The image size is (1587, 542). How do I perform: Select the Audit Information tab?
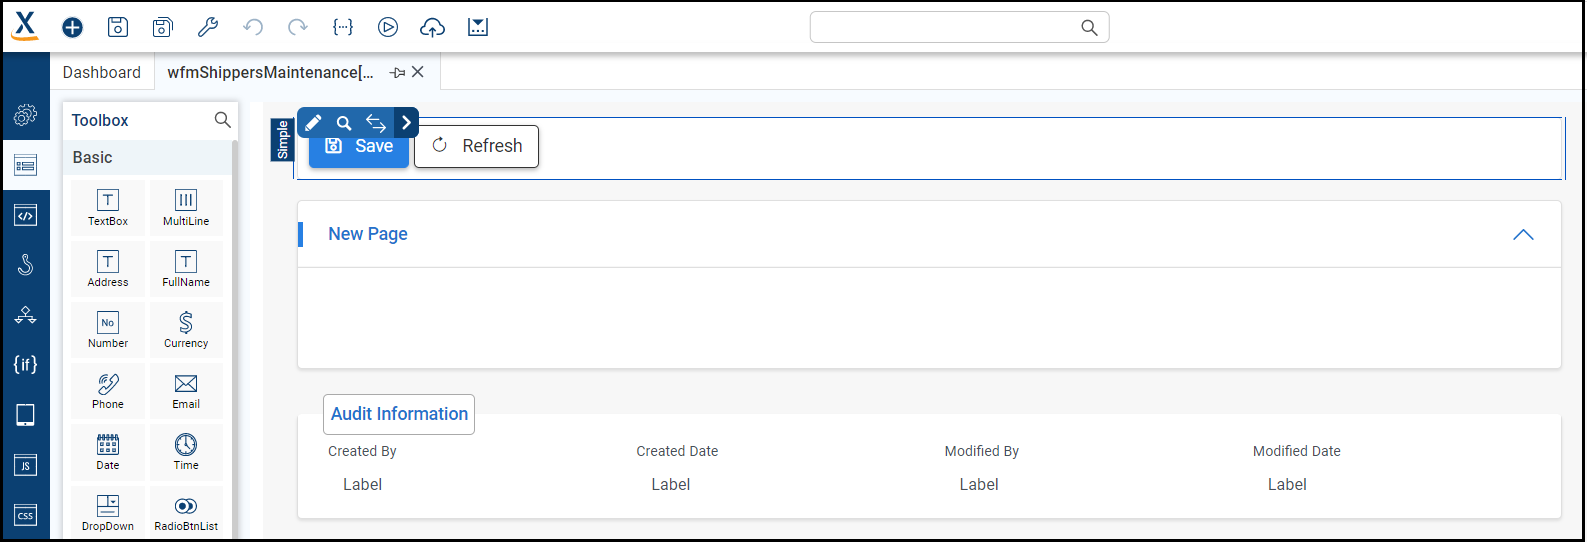click(x=399, y=414)
